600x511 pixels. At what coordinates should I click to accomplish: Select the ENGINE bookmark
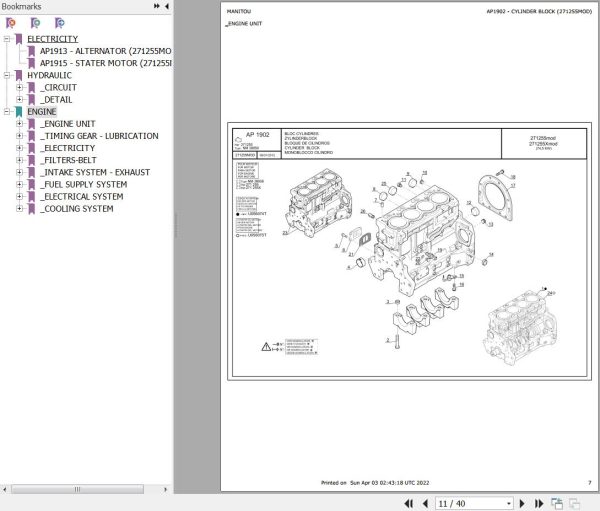click(42, 111)
